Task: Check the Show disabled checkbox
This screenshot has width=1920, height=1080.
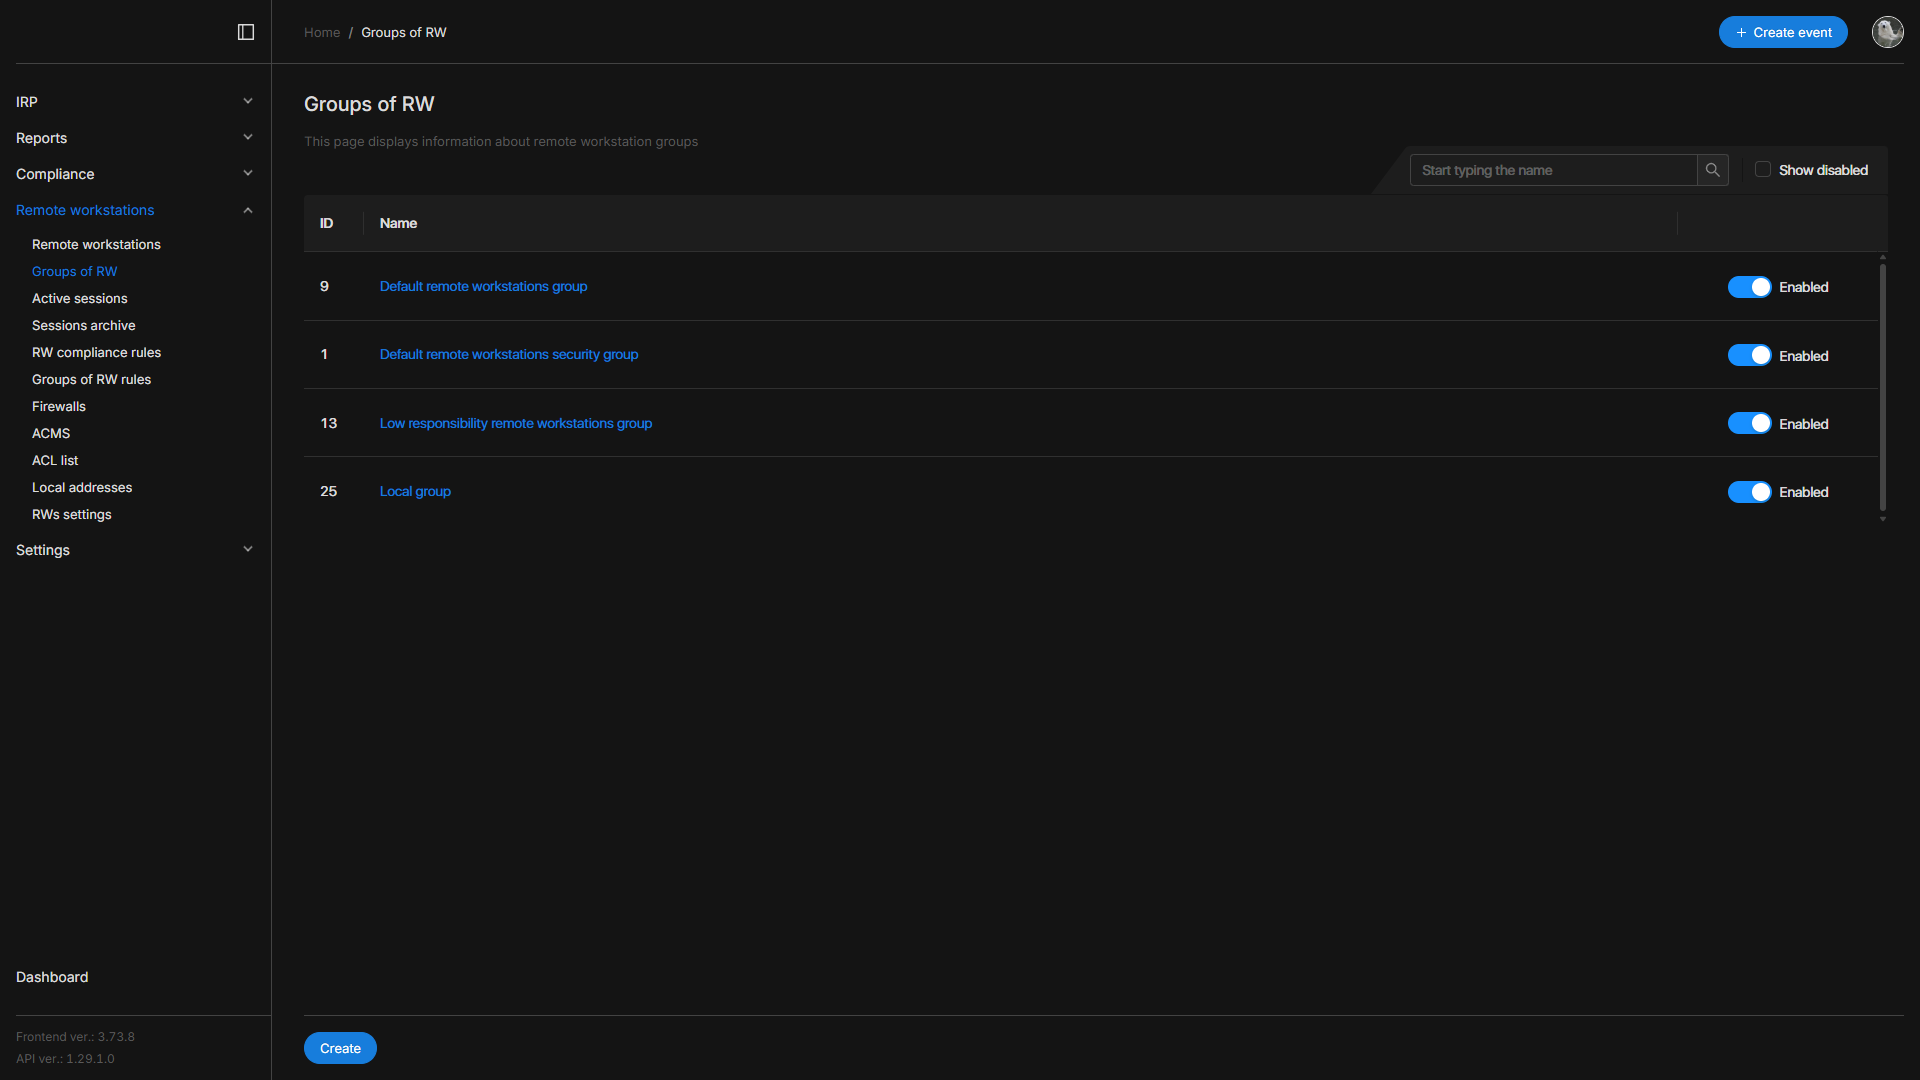Action: [x=1763, y=170]
